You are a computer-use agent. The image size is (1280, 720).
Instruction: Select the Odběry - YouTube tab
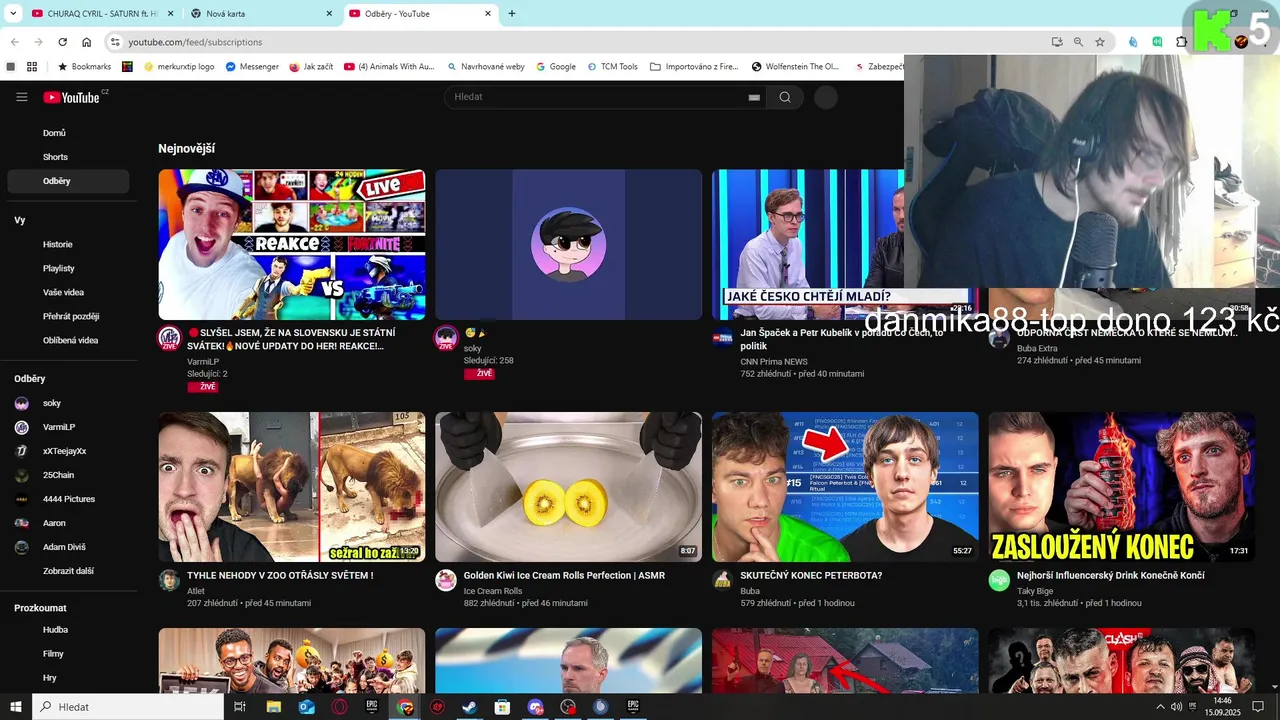[x=420, y=13]
